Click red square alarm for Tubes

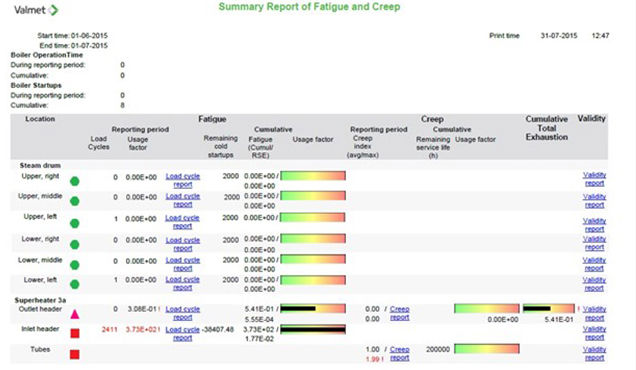75,355
